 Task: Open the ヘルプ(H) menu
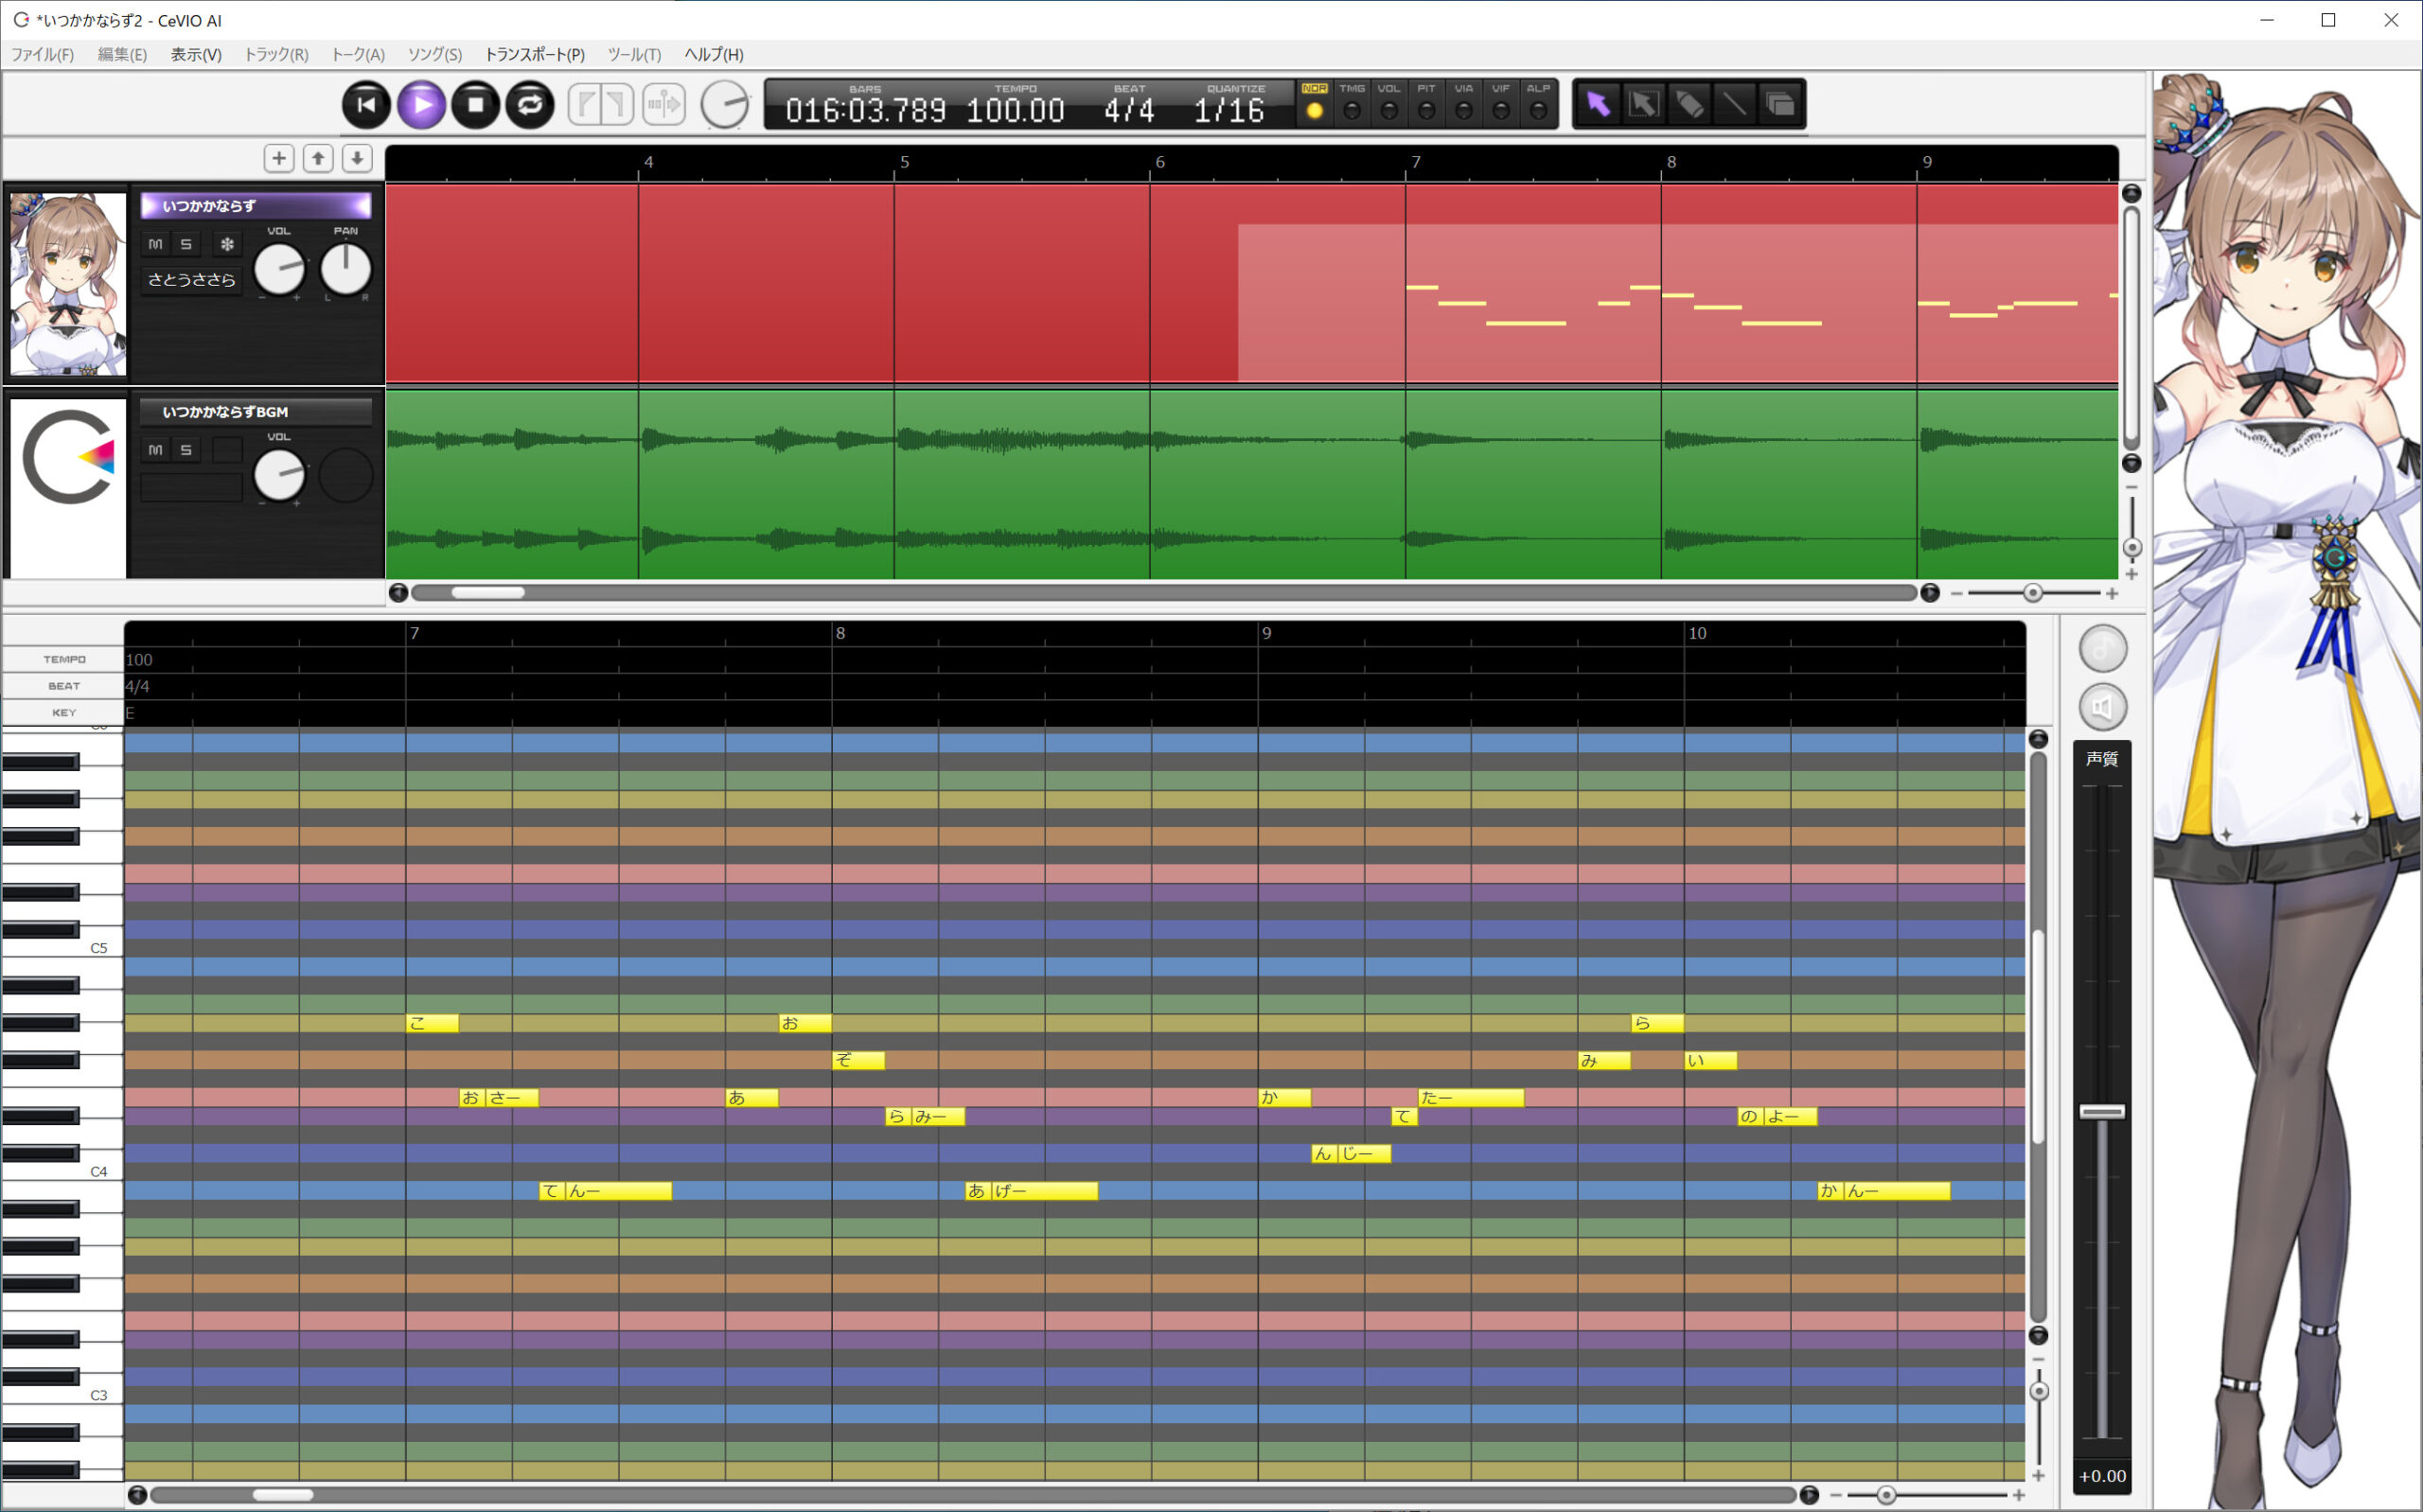[714, 54]
